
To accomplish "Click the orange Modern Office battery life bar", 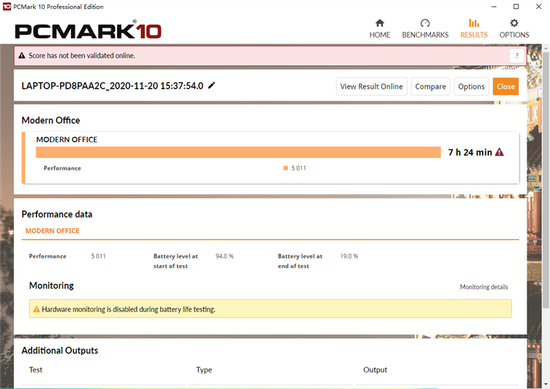I will click(238, 152).
